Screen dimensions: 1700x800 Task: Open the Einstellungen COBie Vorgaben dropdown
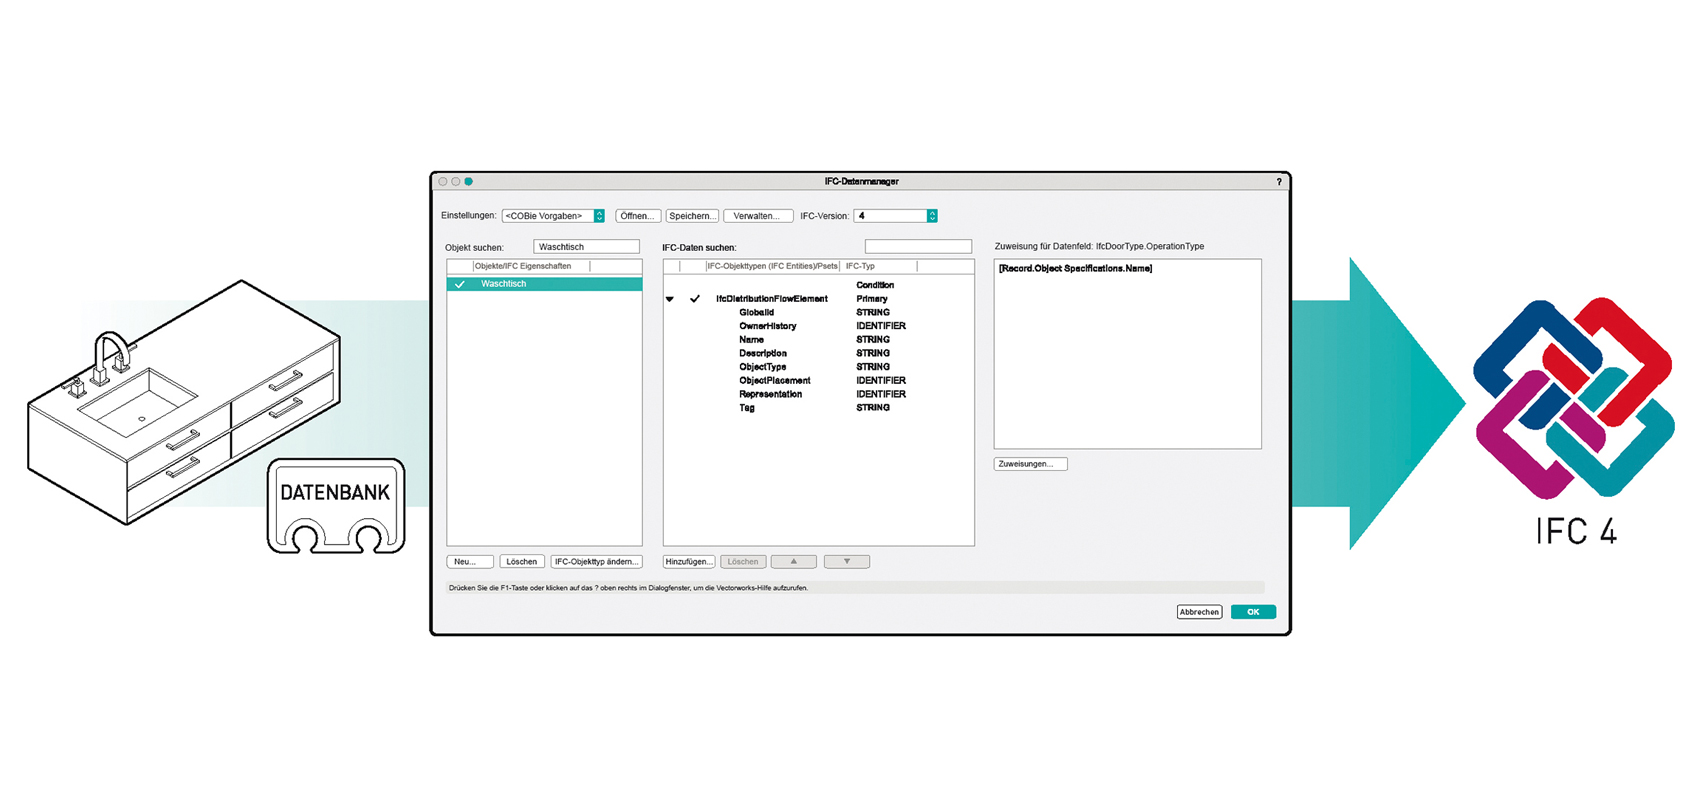pos(553,216)
